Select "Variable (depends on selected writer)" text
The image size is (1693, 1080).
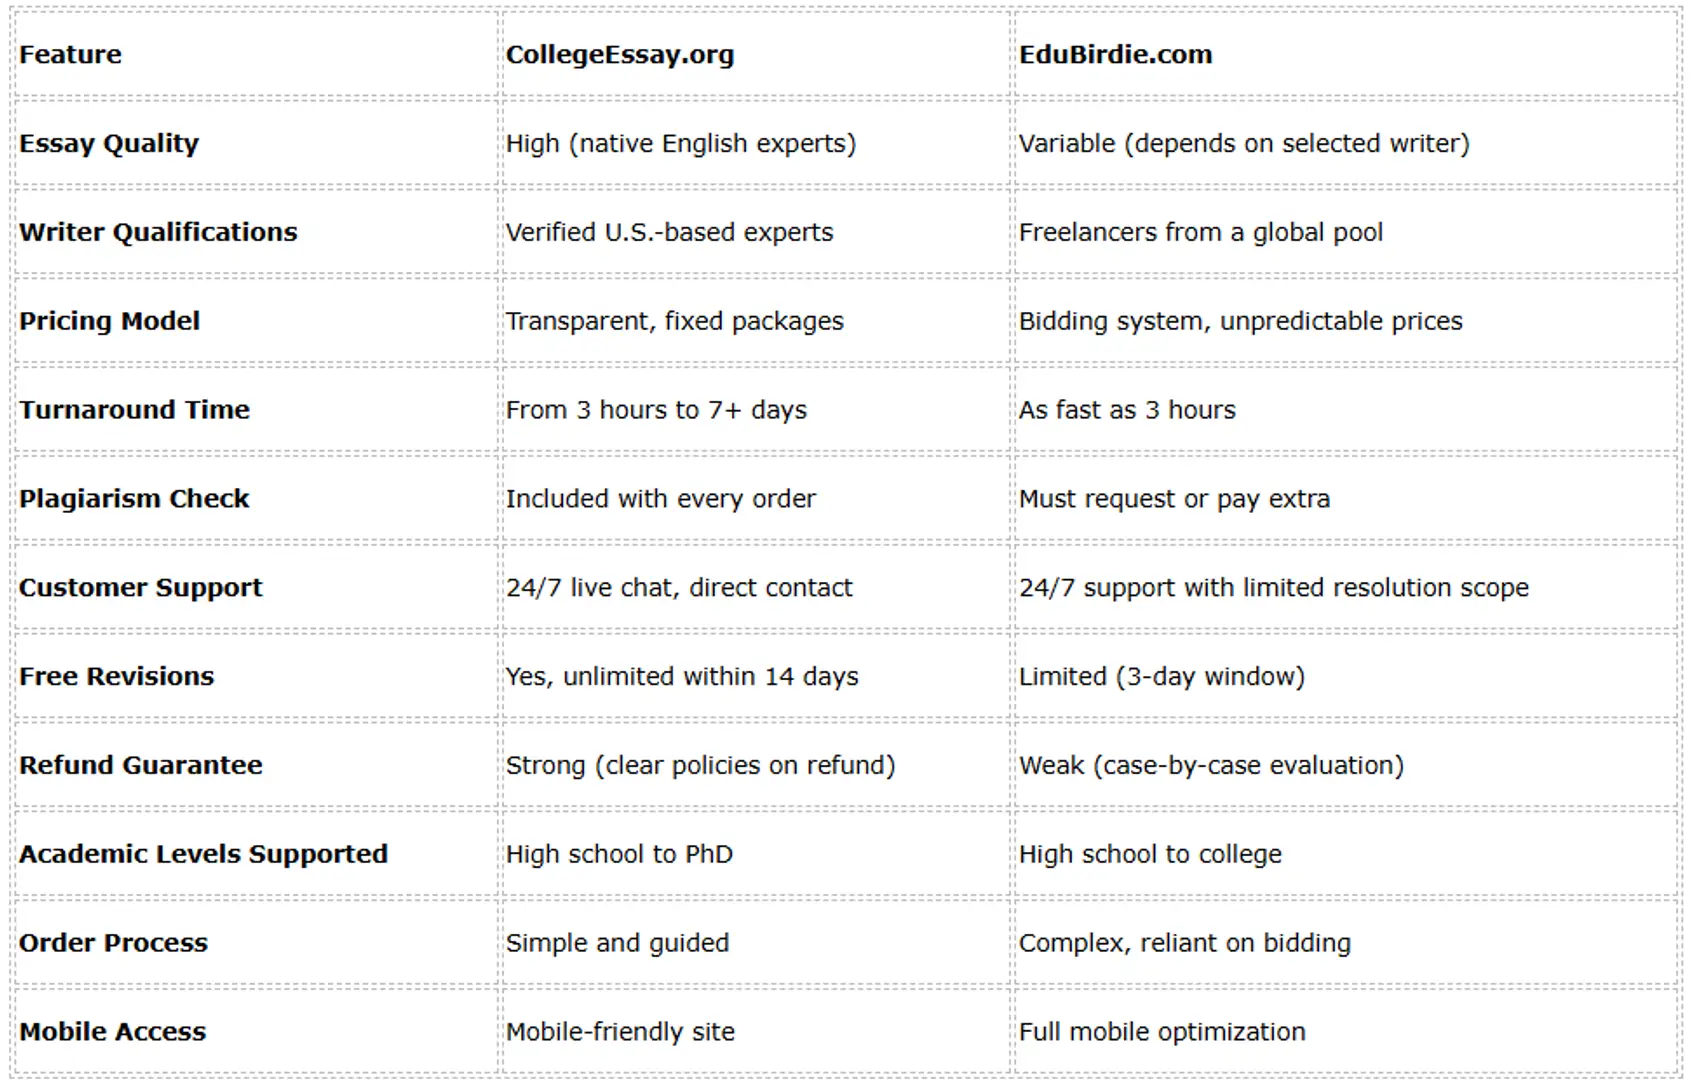click(1244, 144)
